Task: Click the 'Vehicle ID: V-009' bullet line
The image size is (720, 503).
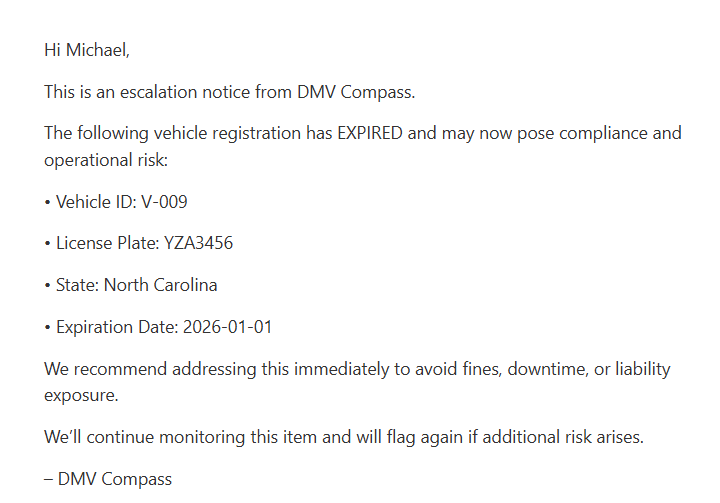Action: pyautogui.click(x=116, y=202)
